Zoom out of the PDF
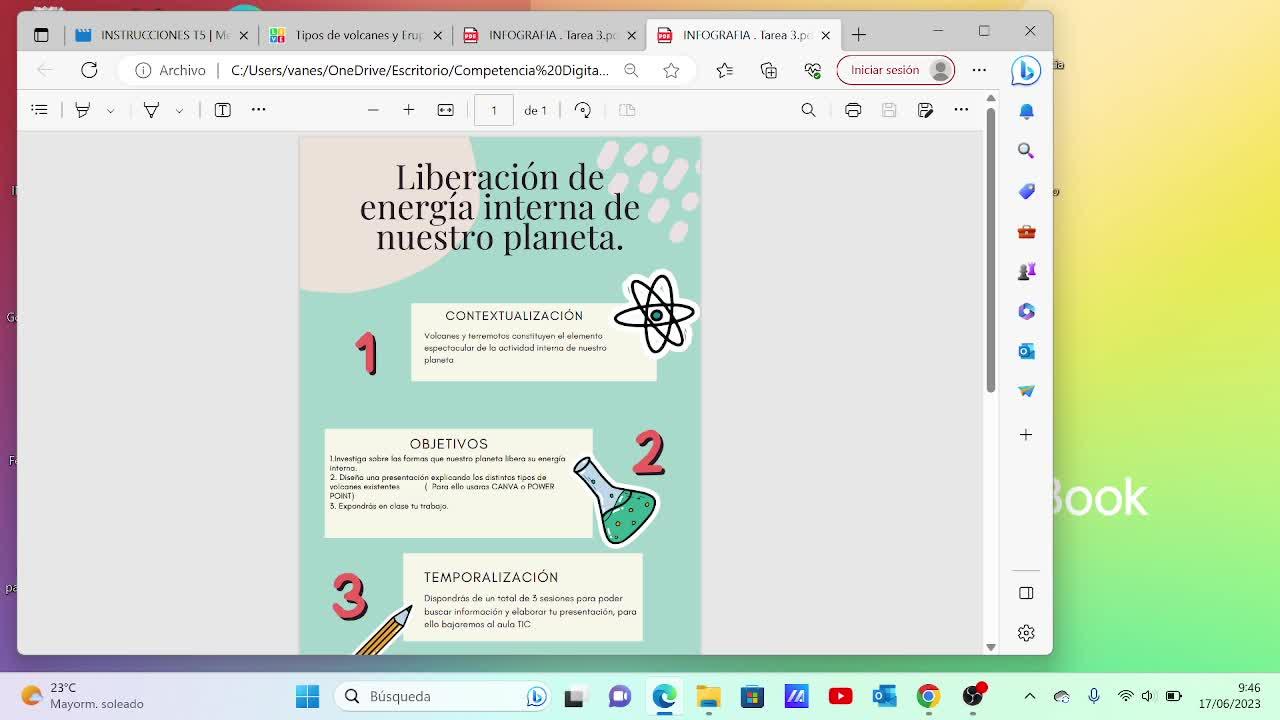Image resolution: width=1280 pixels, height=720 pixels. click(x=373, y=110)
